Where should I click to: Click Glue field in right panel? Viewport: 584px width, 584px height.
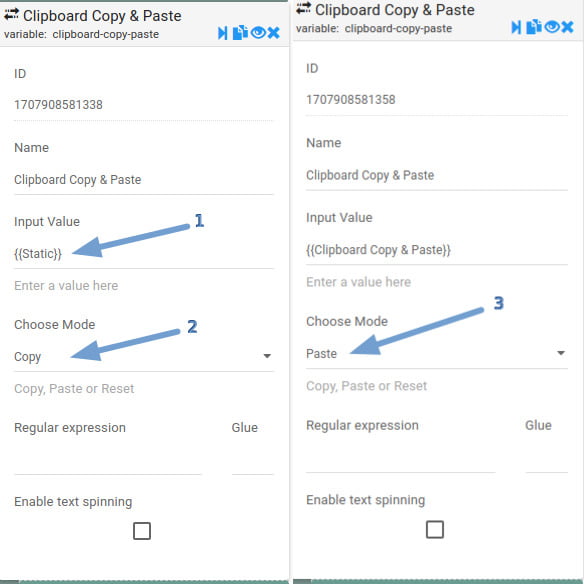546,460
